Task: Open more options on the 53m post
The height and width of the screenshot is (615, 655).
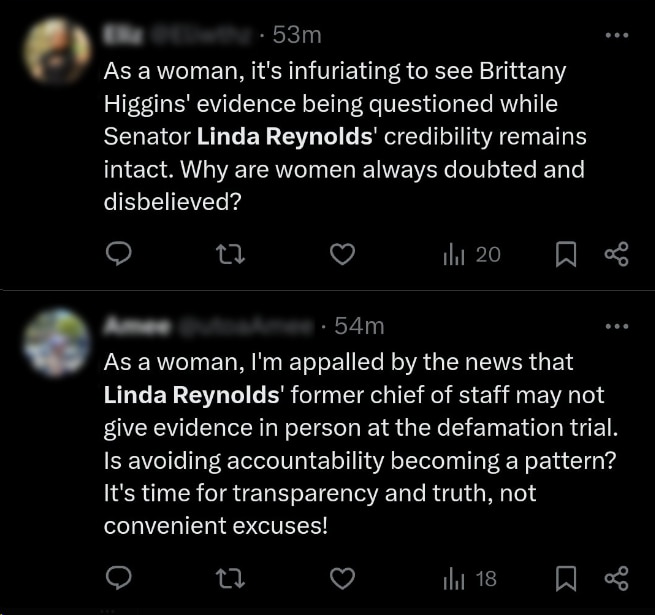Action: 619,35
